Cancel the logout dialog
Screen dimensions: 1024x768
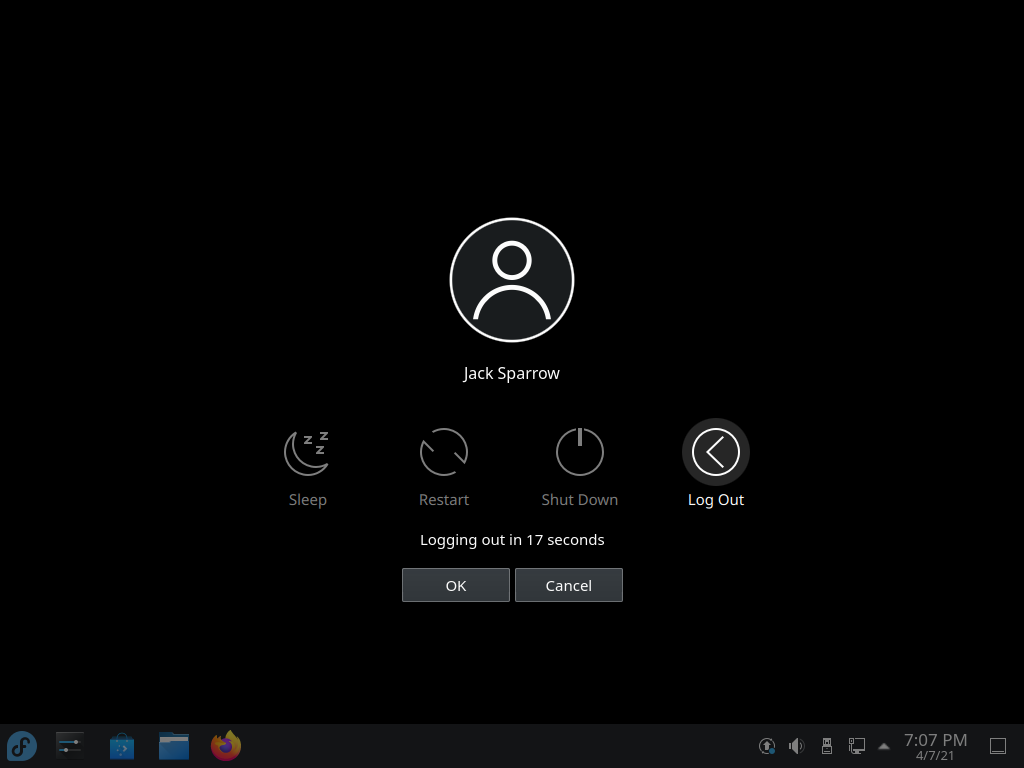569,585
